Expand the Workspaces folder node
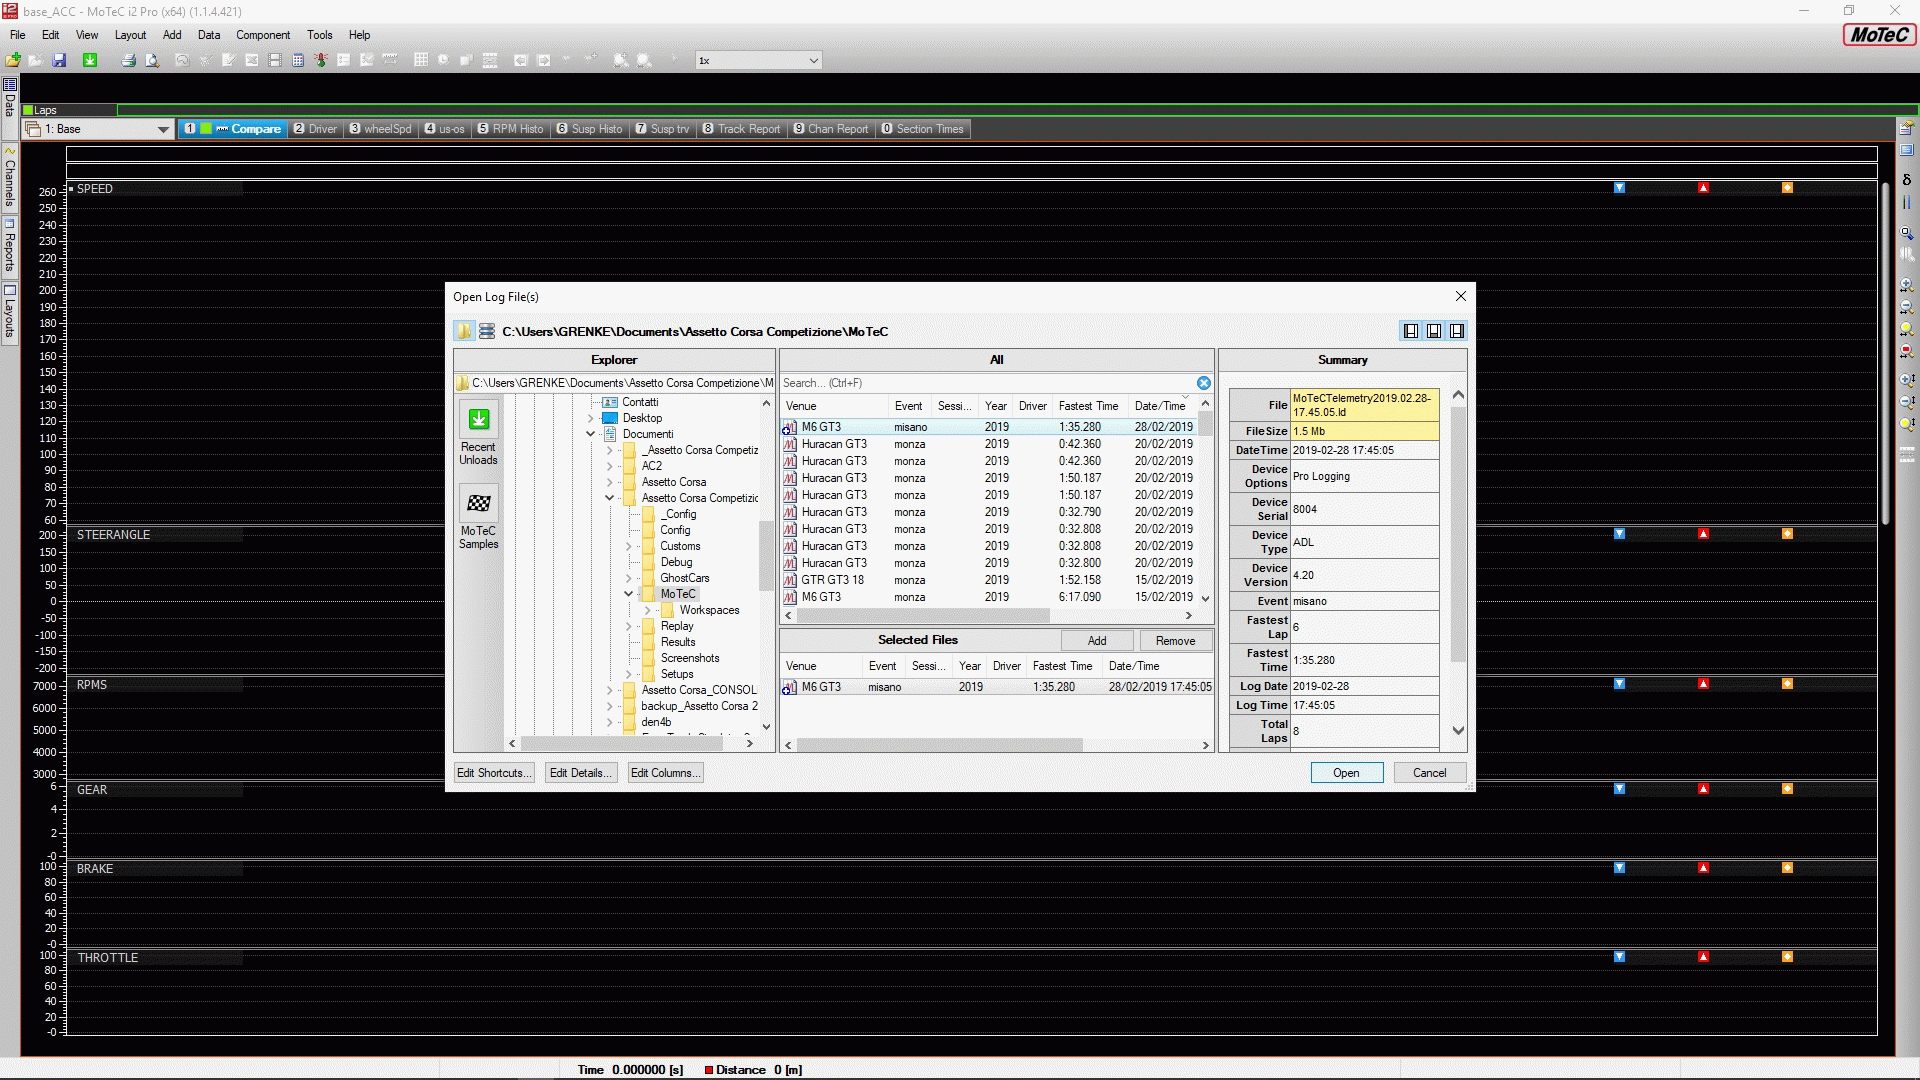 click(648, 611)
